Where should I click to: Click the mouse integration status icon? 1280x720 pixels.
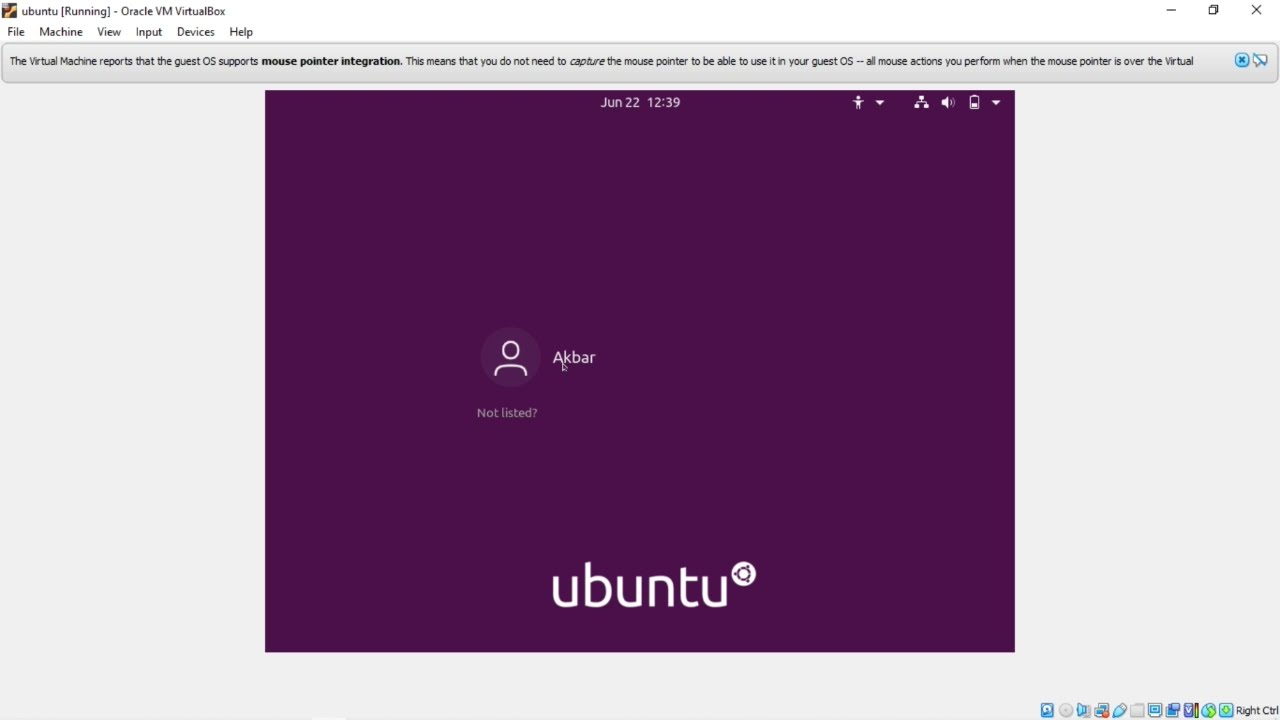(x=1209, y=710)
